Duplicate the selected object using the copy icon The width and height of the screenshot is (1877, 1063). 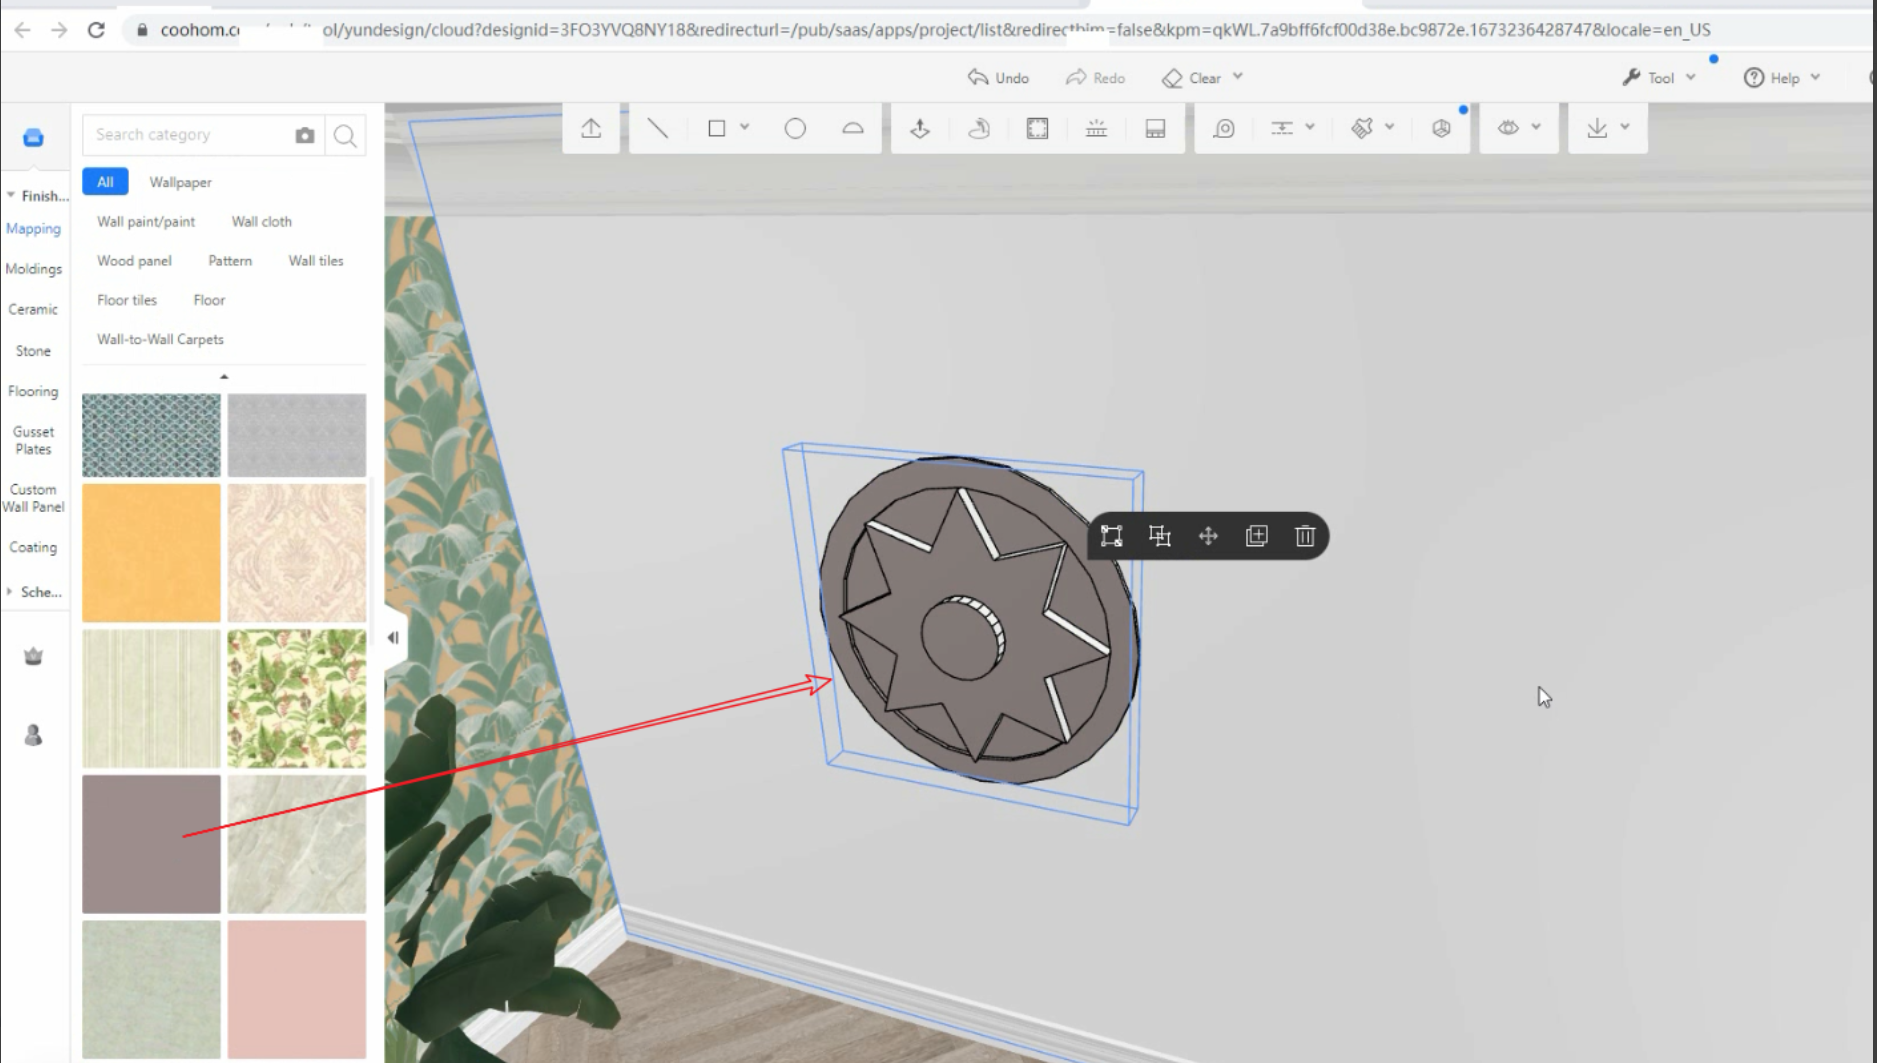click(1256, 536)
